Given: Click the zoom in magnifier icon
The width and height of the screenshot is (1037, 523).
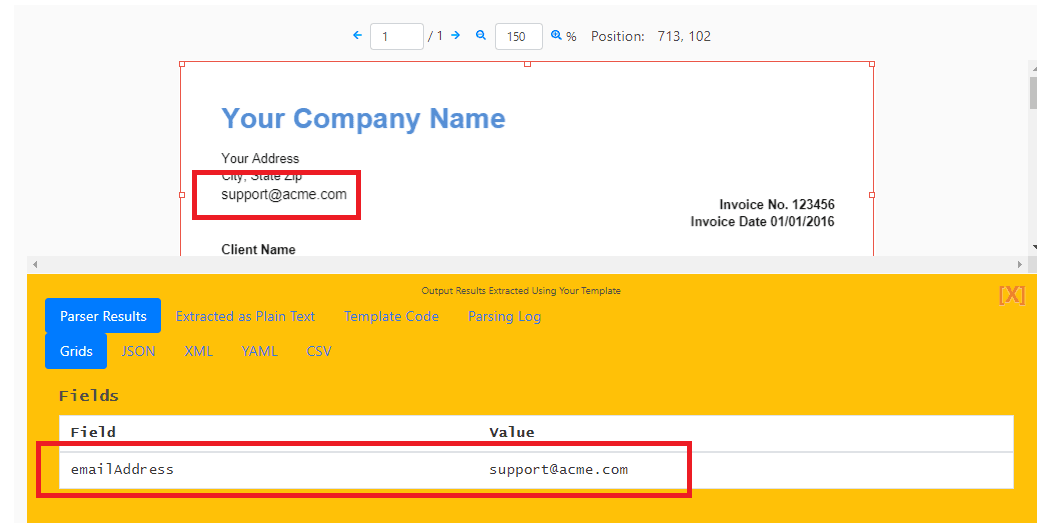Looking at the screenshot, I should (x=557, y=35).
